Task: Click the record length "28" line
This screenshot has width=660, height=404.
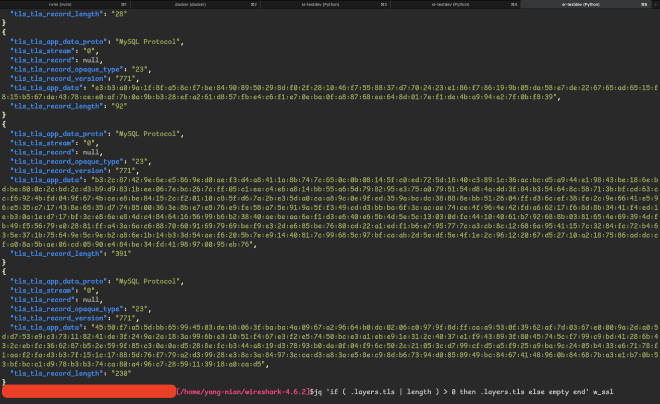Action: tap(68, 14)
